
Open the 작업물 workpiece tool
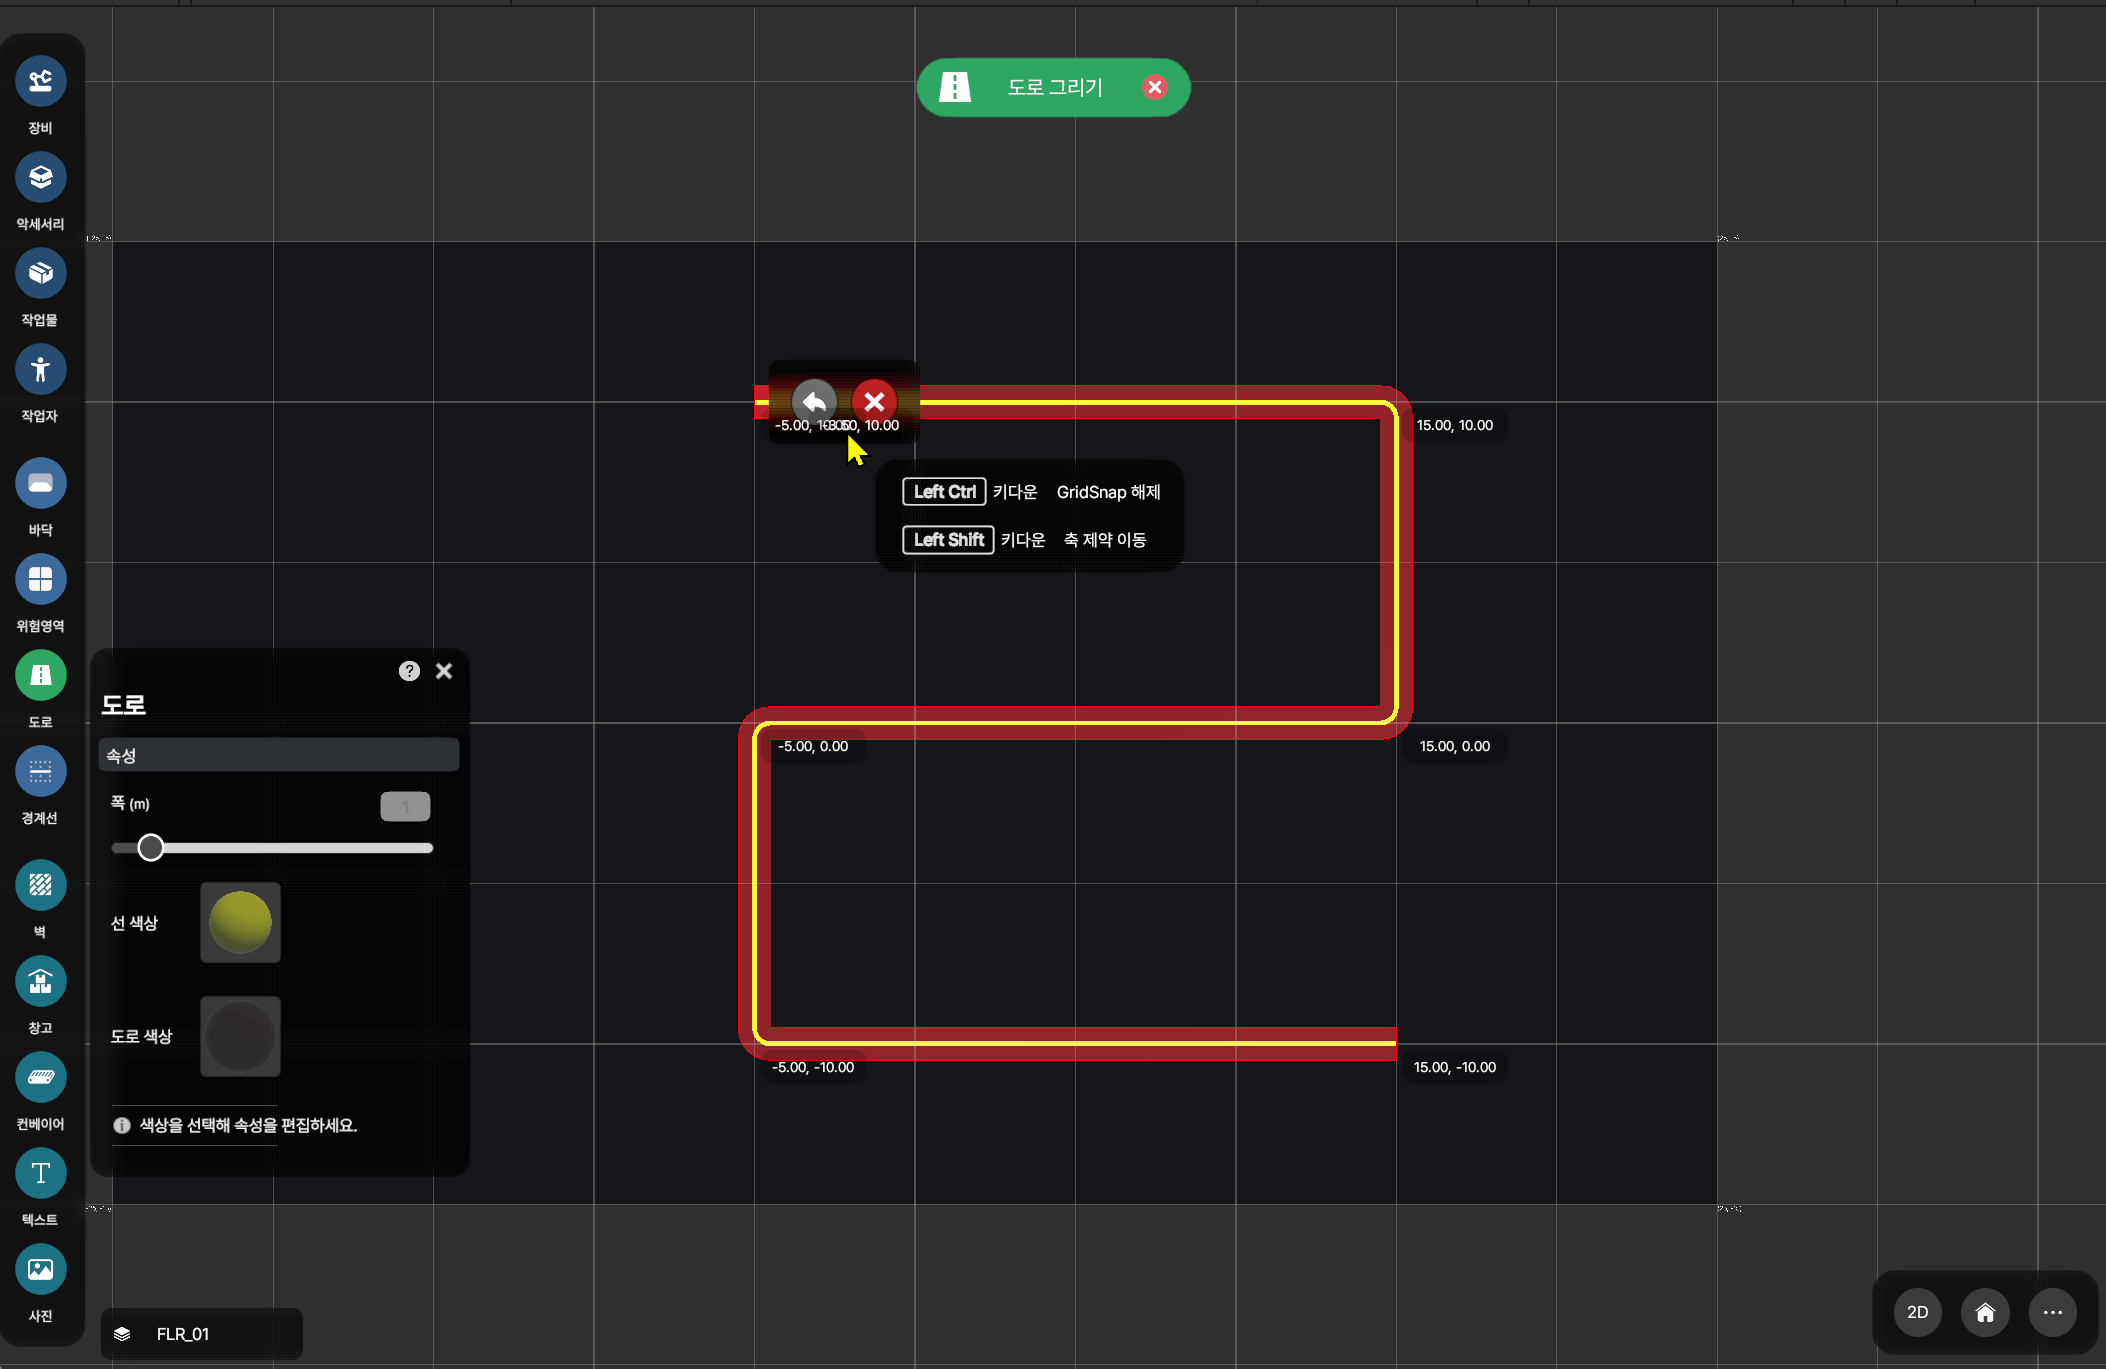(40, 274)
